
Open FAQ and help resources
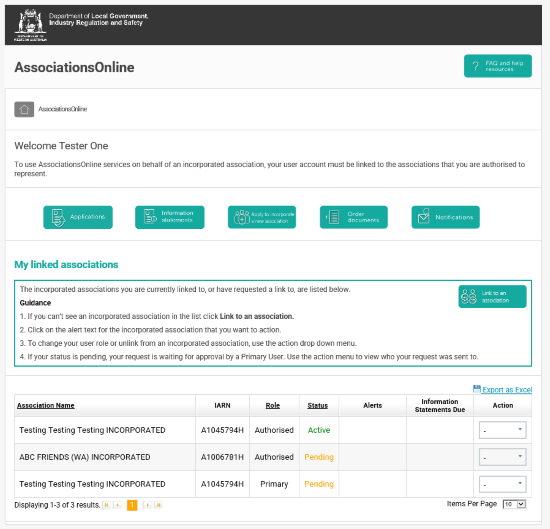pyautogui.click(x=498, y=66)
